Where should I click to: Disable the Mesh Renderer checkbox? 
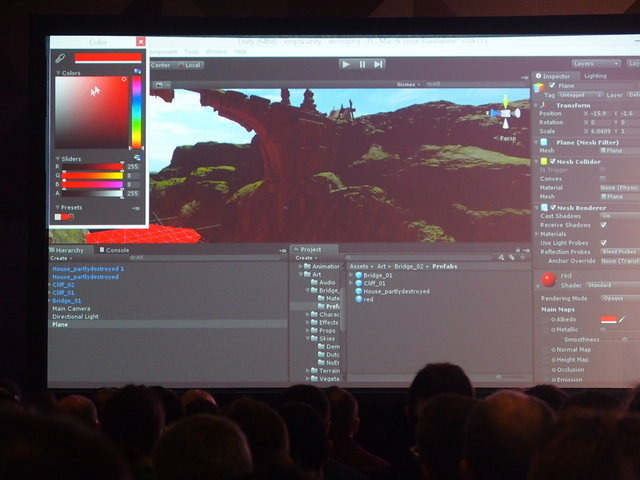pos(553,207)
